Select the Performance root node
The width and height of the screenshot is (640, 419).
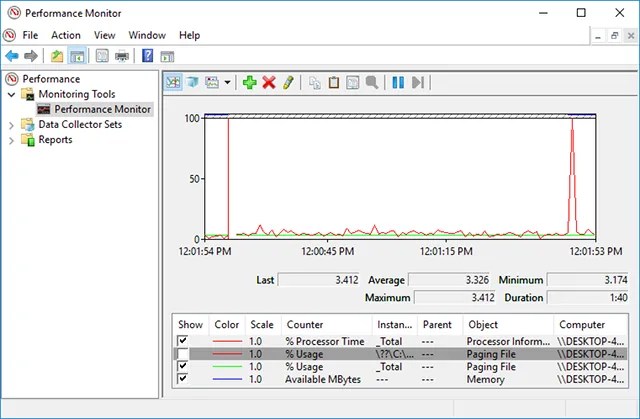tap(51, 79)
